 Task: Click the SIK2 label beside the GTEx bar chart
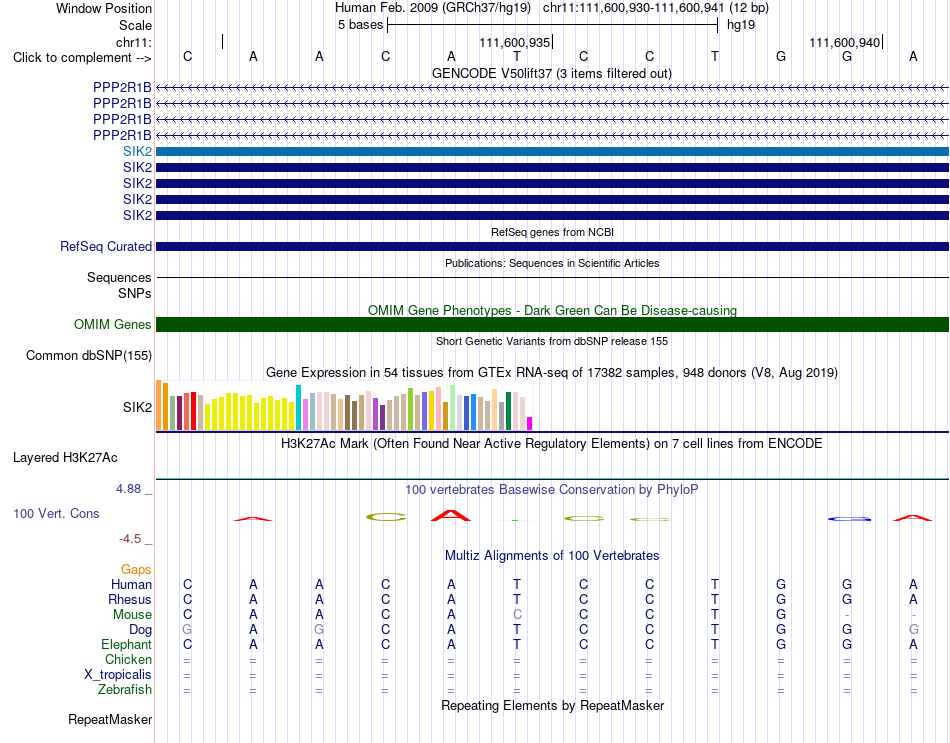(138, 407)
